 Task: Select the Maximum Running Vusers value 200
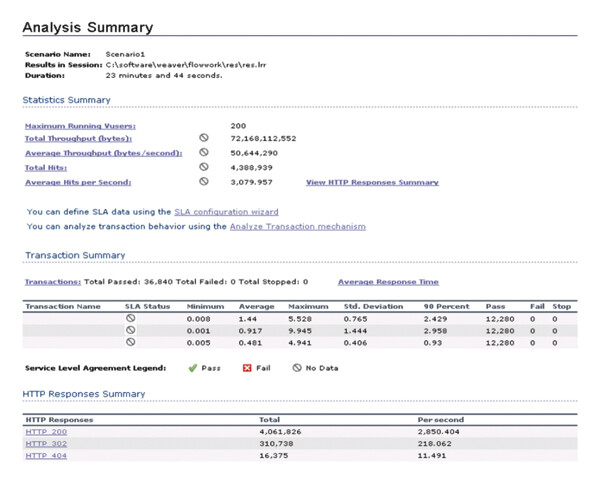(x=238, y=126)
